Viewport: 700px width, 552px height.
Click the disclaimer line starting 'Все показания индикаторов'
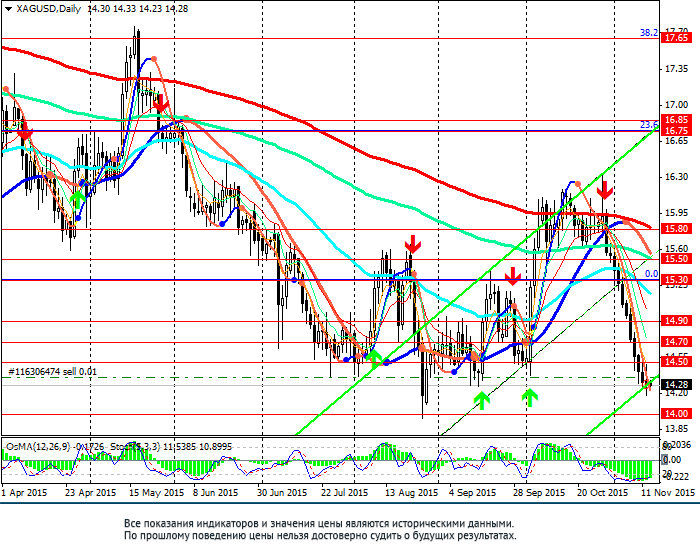pyautogui.click(x=319, y=523)
